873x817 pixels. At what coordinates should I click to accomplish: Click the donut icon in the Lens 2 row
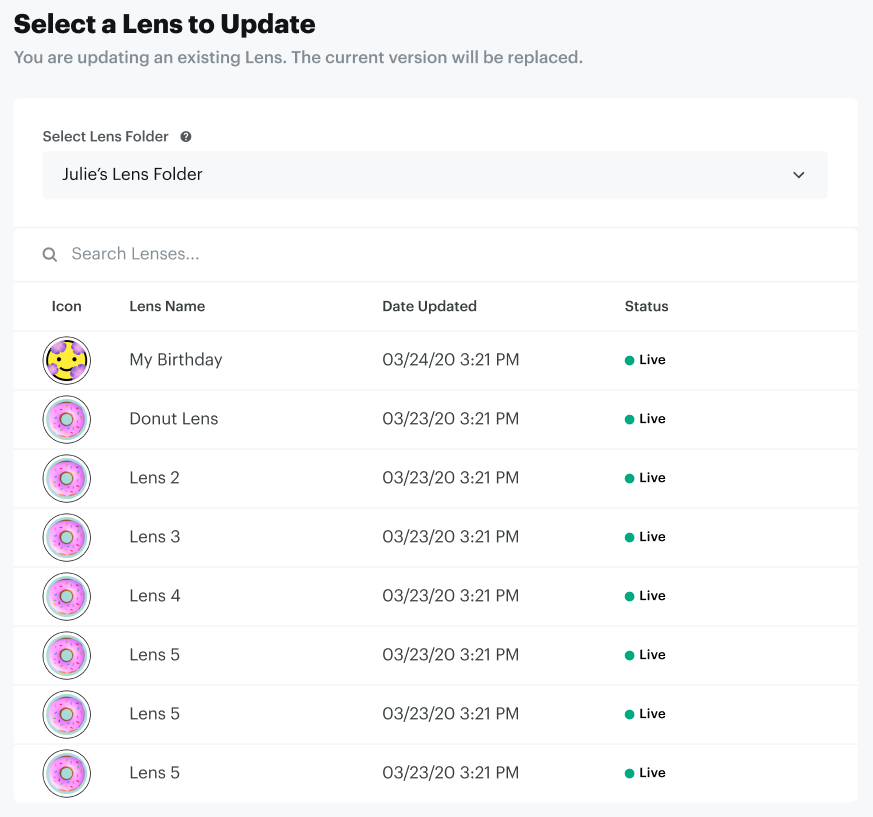[67, 478]
